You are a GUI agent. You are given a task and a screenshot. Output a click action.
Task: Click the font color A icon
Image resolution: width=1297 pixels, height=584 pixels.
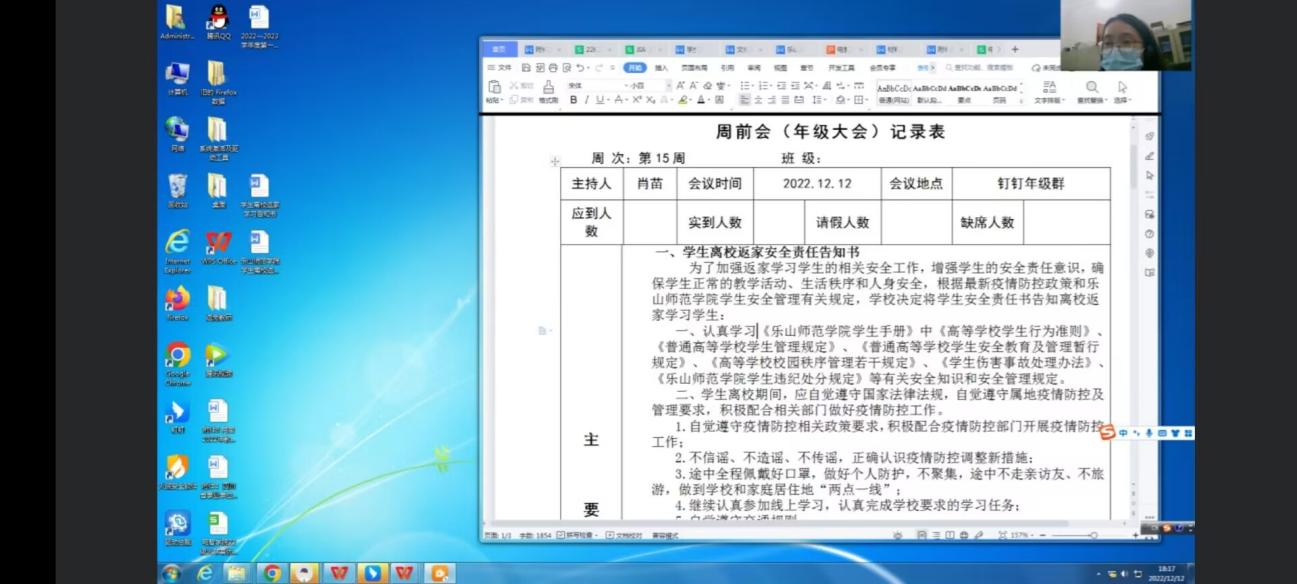point(703,100)
